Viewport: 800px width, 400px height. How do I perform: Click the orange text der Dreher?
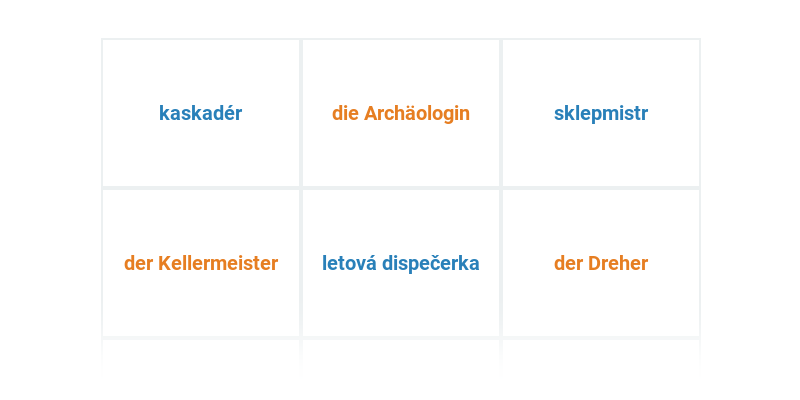click(x=601, y=263)
